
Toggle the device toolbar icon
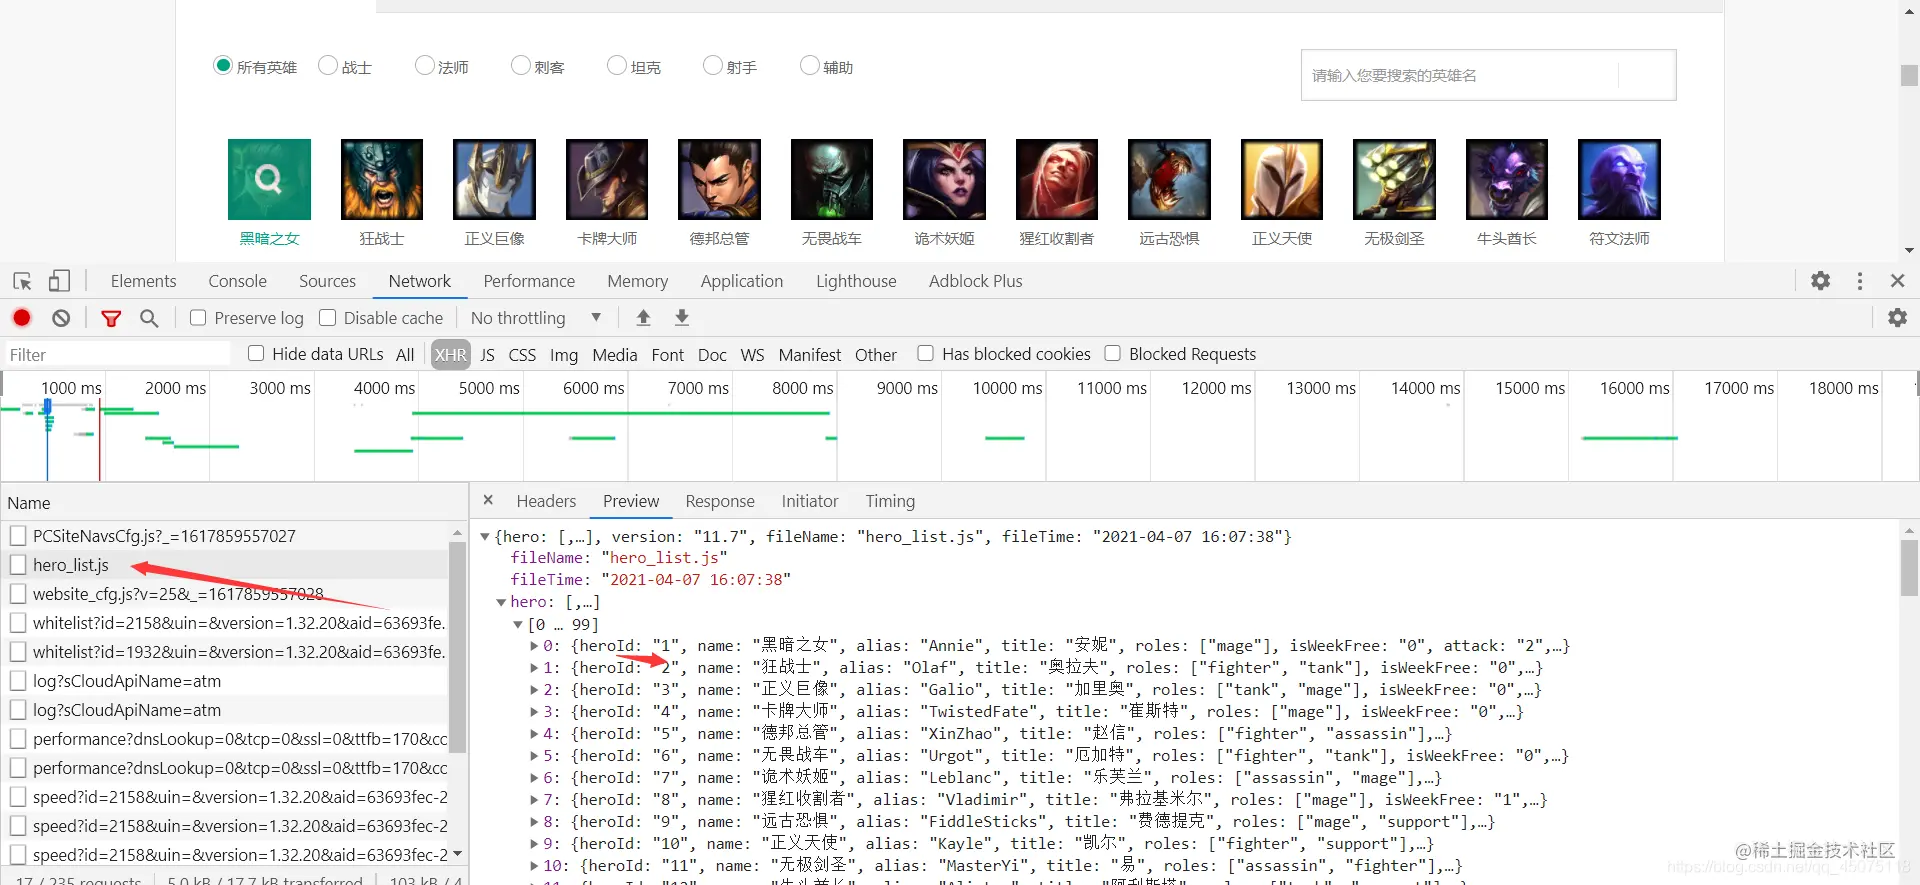(59, 281)
